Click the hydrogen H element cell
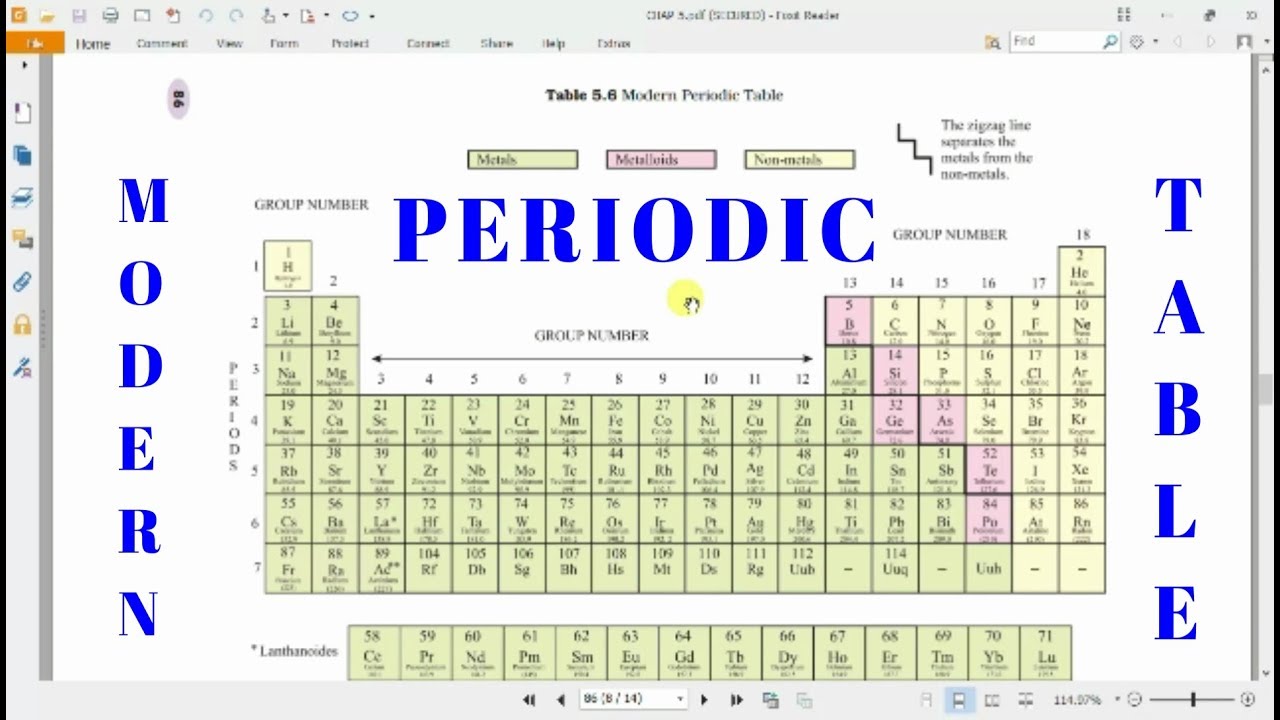 pos(288,266)
